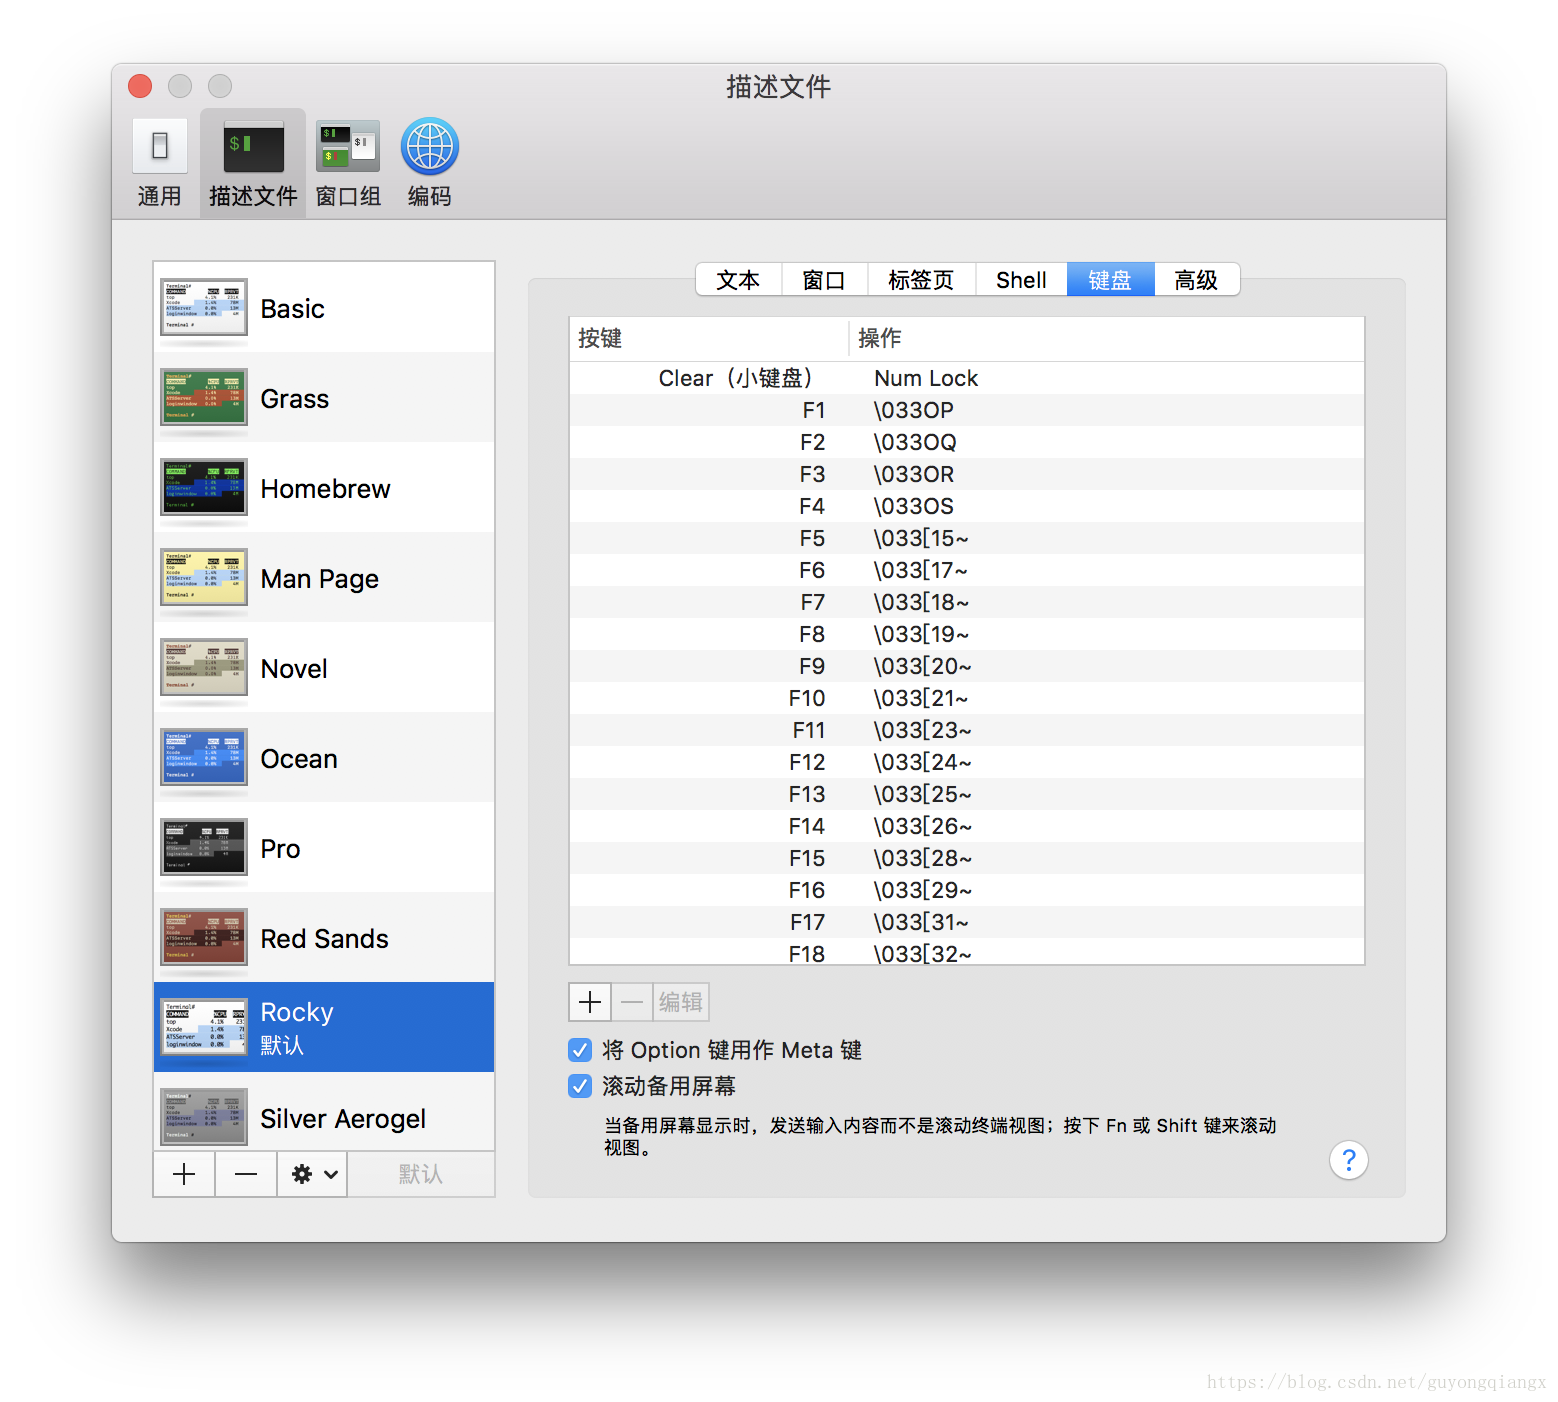The height and width of the screenshot is (1402, 1558).
Task: Select the F8 key mapping row
Action: tap(967, 634)
